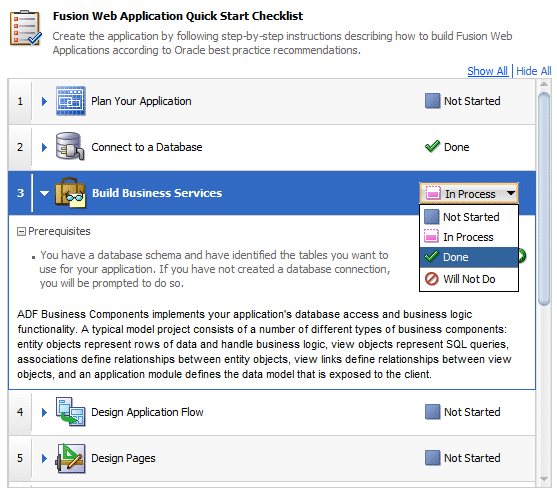The width and height of the screenshot is (557, 495).
Task: Click the Plan Your Application title
Action: 141,101
